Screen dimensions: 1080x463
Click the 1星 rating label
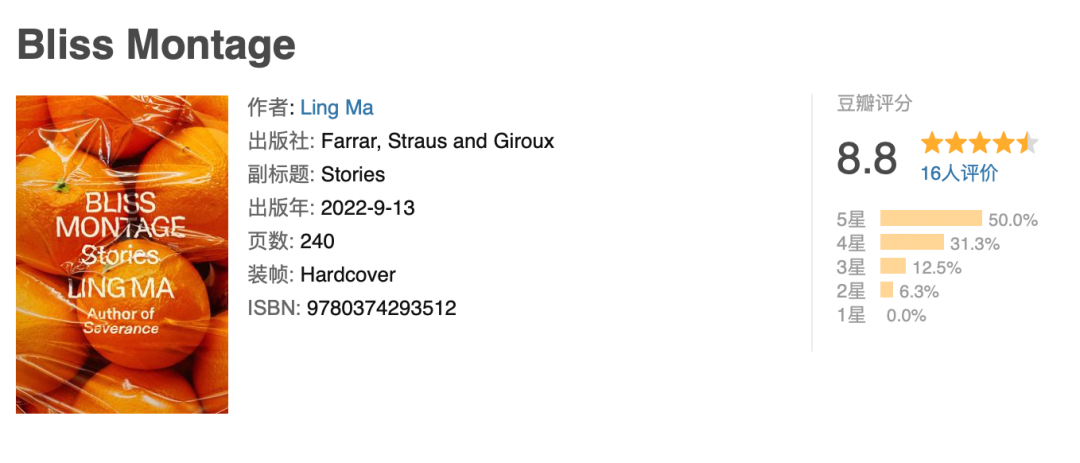tap(851, 315)
